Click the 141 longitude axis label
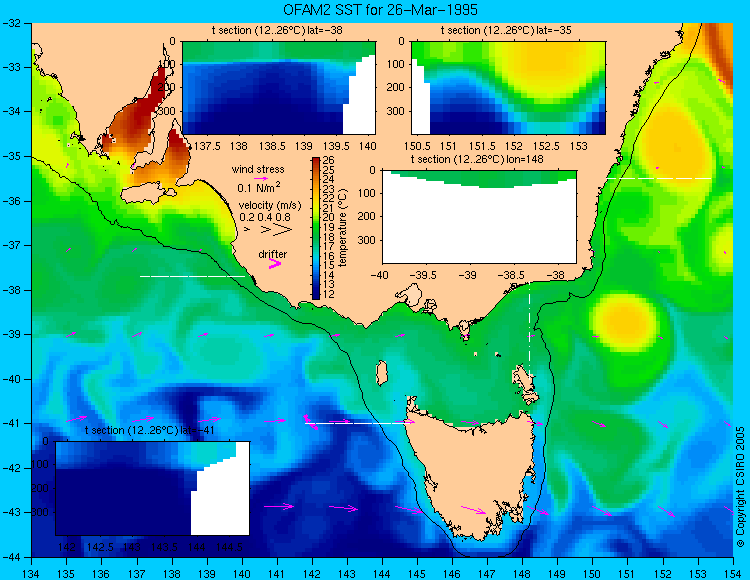The height and width of the screenshot is (580, 750). (x=277, y=574)
